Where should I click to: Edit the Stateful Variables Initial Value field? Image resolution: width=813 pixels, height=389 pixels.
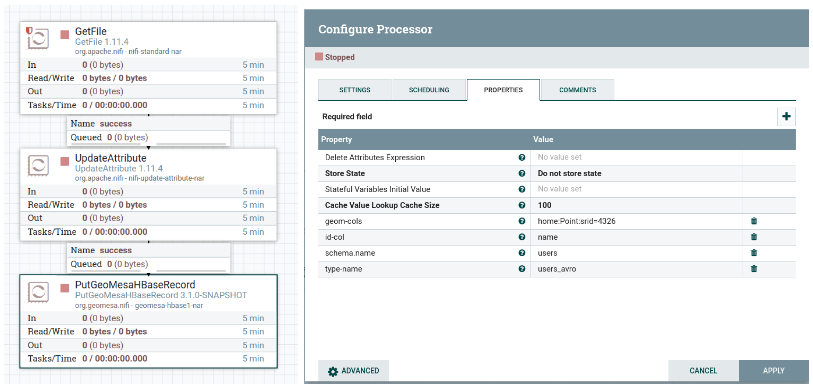point(637,189)
